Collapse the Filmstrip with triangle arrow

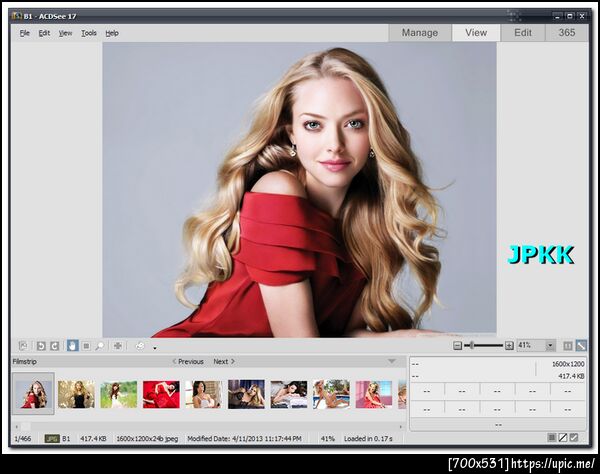pyautogui.click(x=391, y=361)
